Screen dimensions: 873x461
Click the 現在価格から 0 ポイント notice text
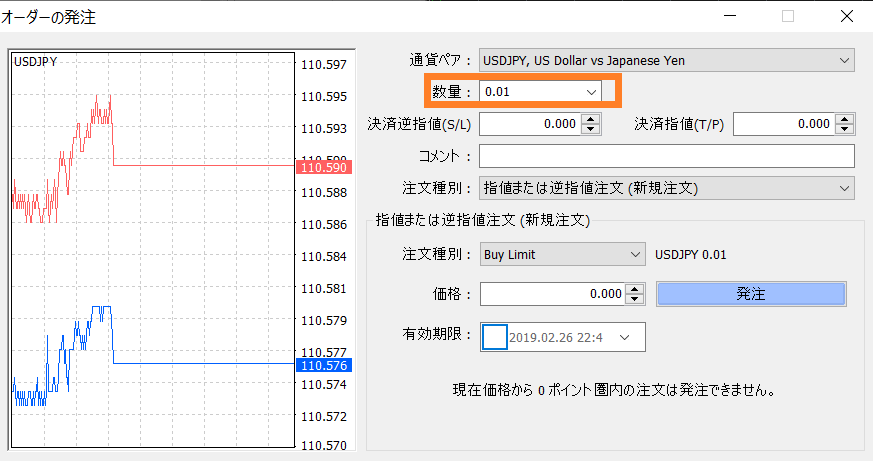[615, 390]
